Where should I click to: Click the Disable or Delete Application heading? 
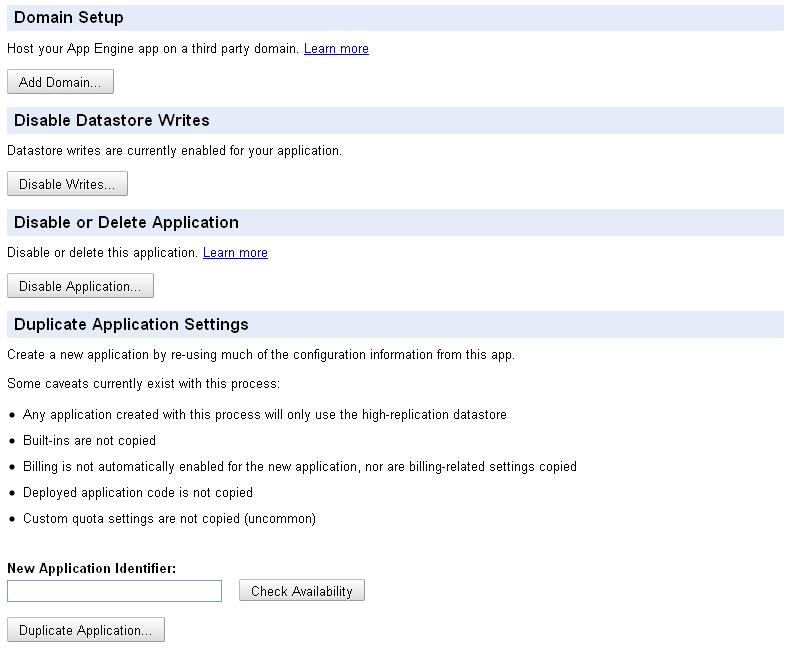pos(126,222)
